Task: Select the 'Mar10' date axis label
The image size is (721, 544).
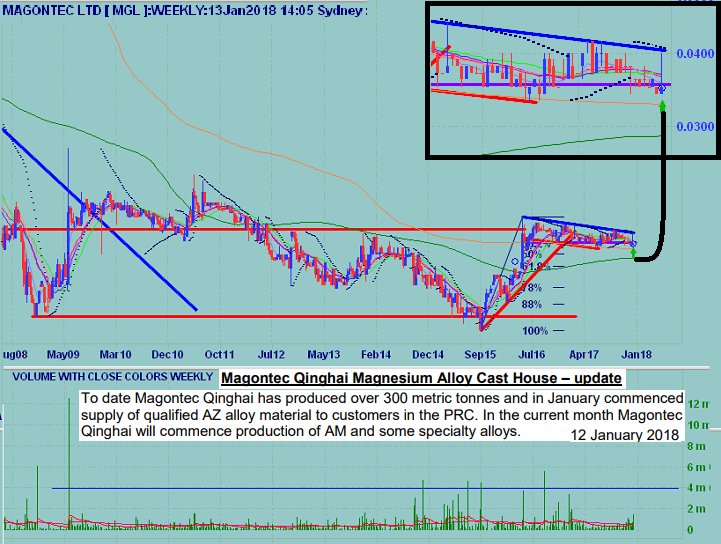Action: coord(115,355)
